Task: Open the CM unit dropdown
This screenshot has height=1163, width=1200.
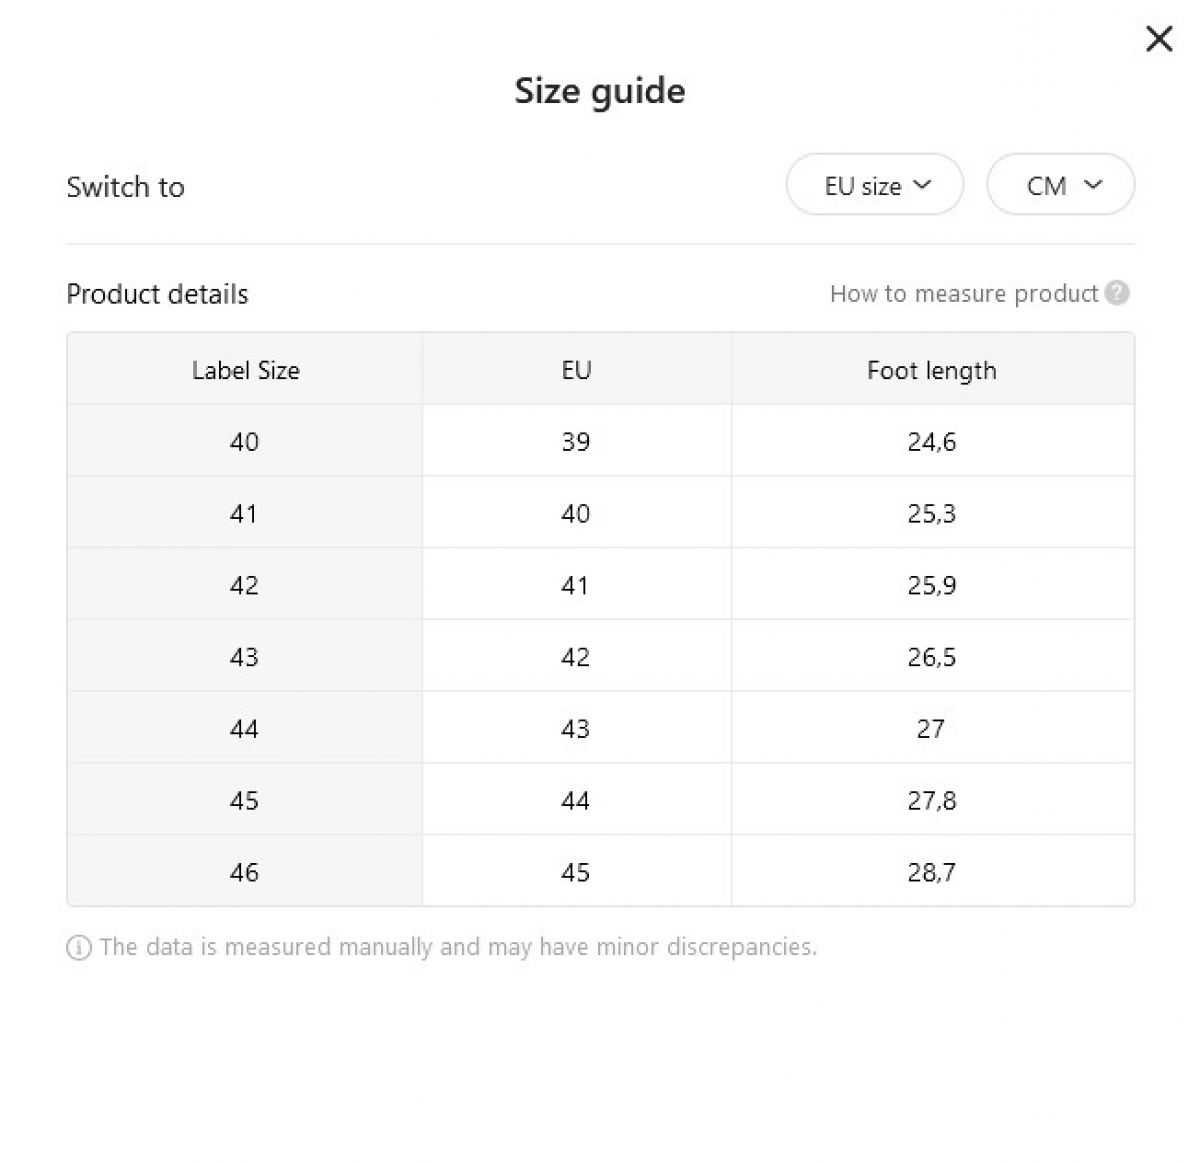Action: coord(1061,184)
